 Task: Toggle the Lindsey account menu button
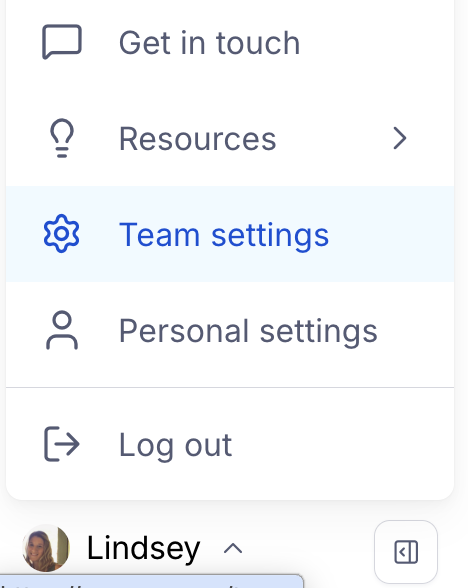point(133,548)
